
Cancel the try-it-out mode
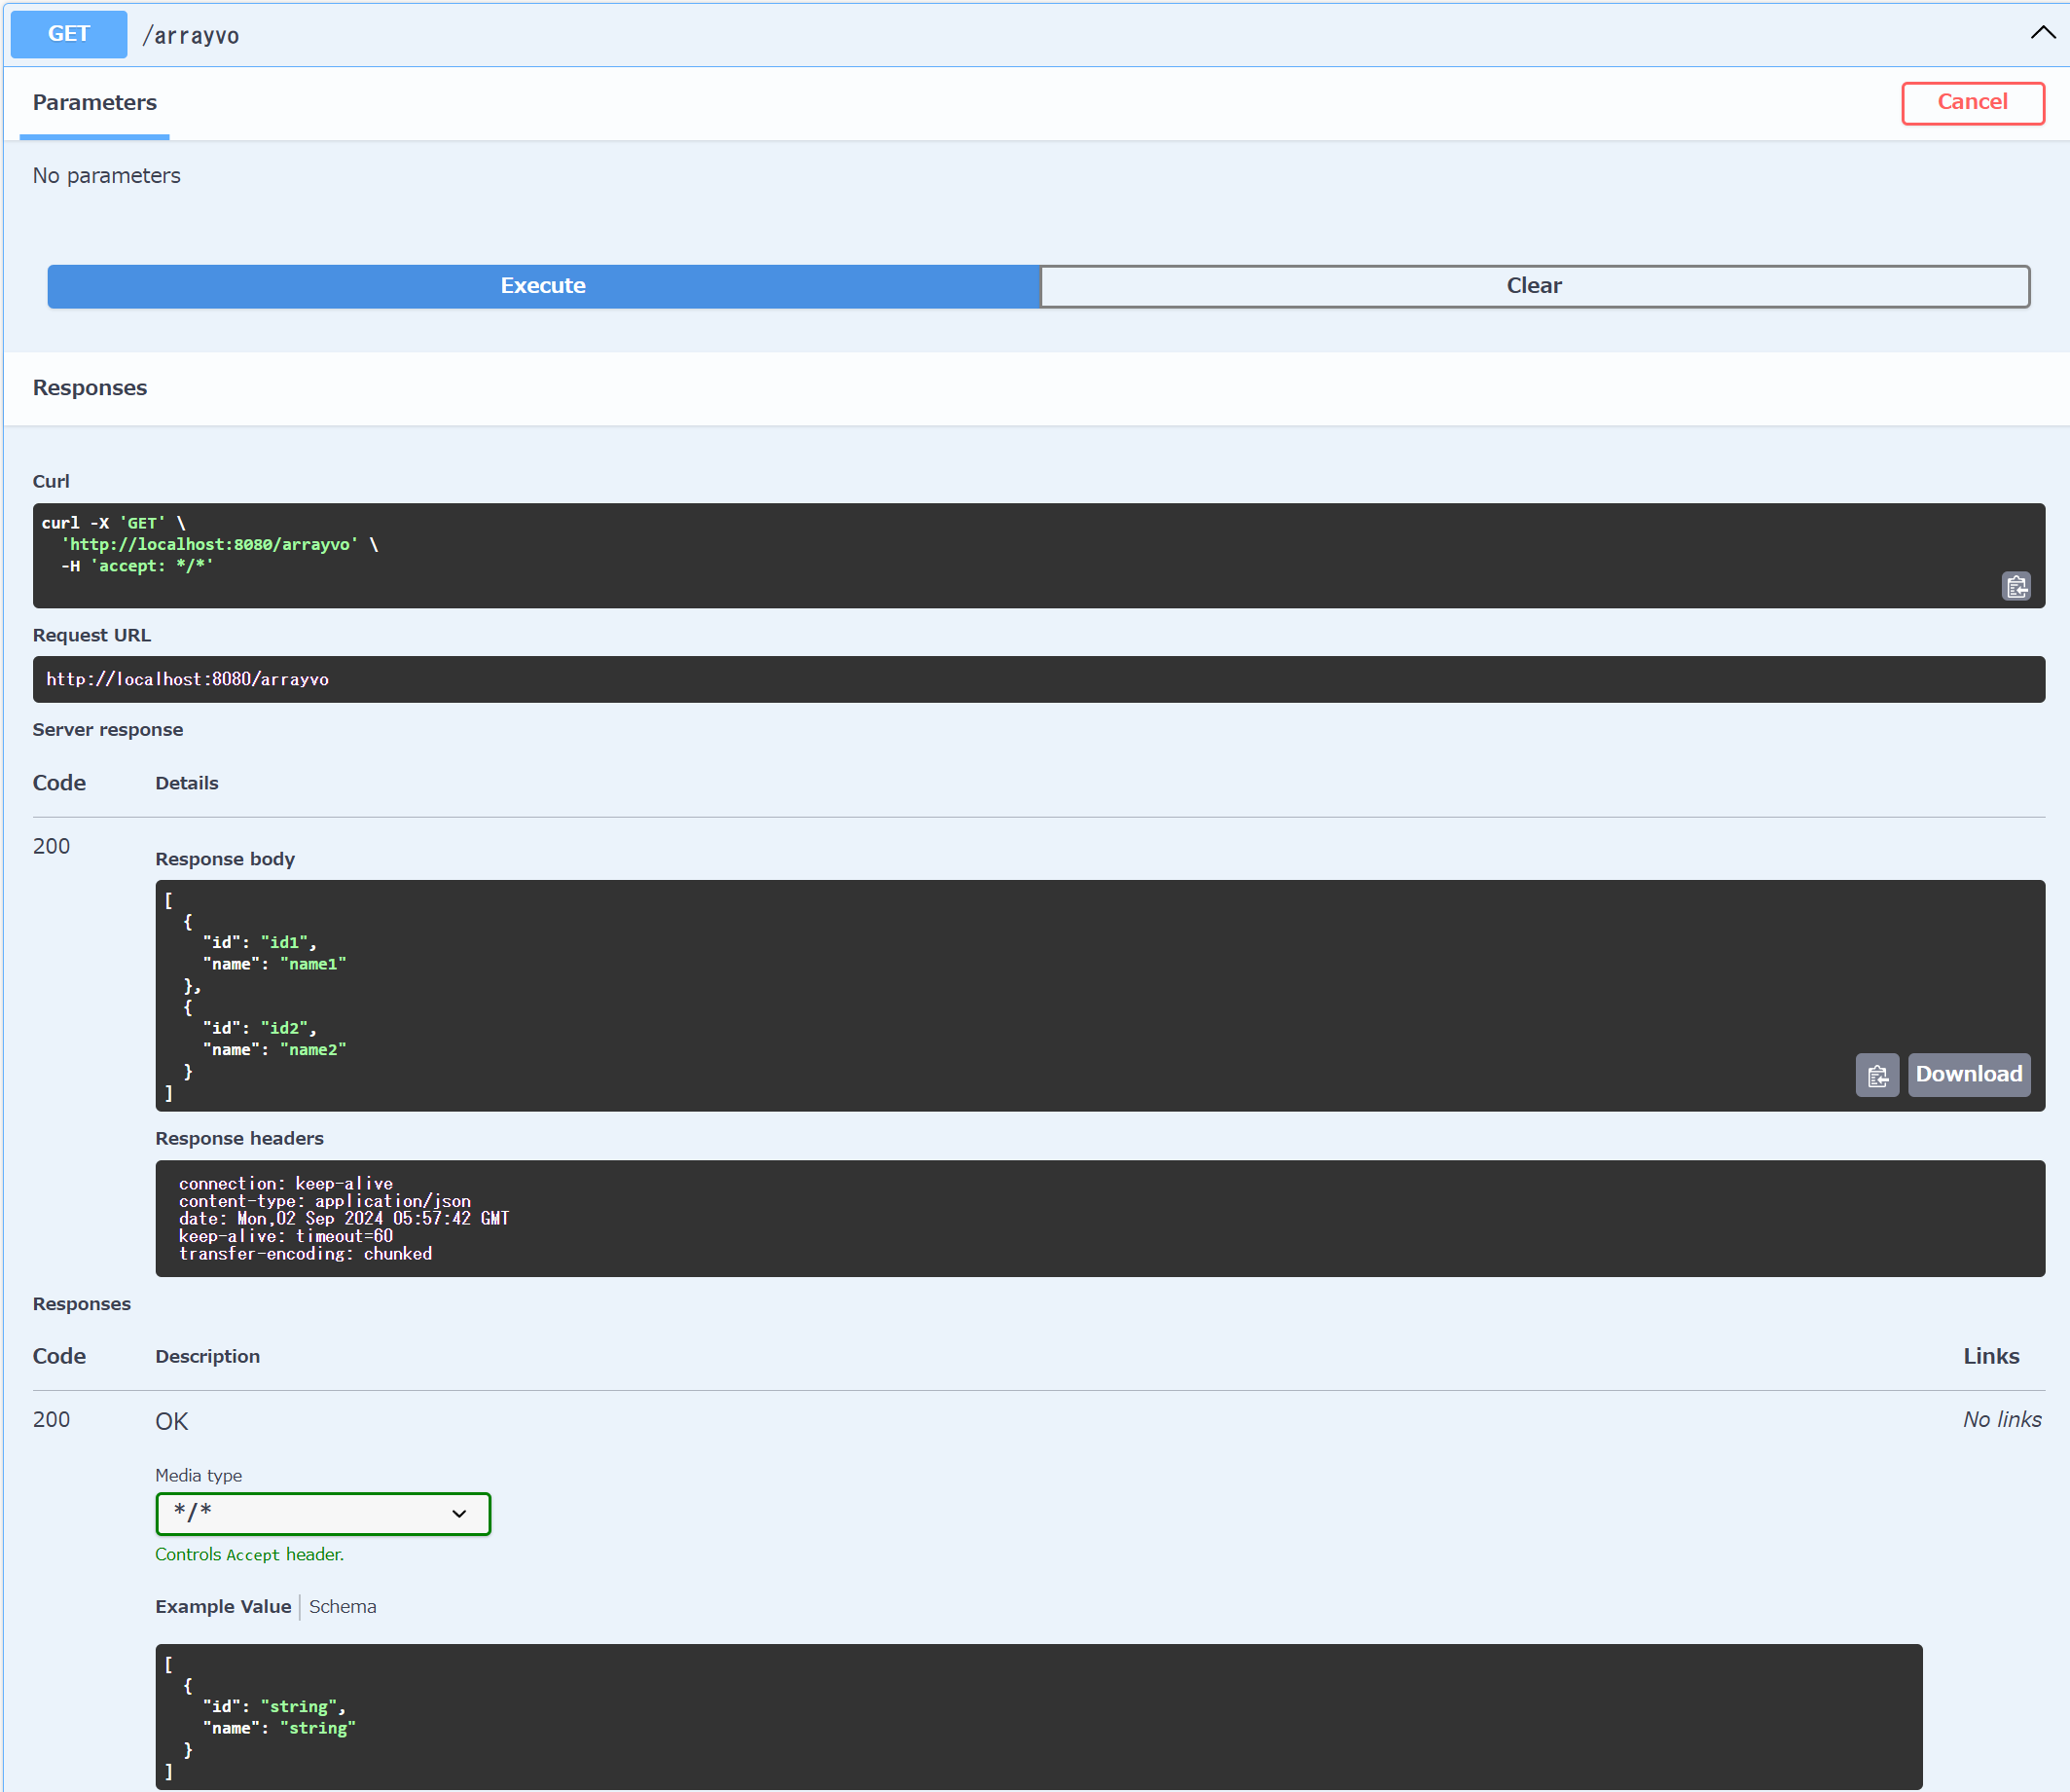pyautogui.click(x=1971, y=102)
